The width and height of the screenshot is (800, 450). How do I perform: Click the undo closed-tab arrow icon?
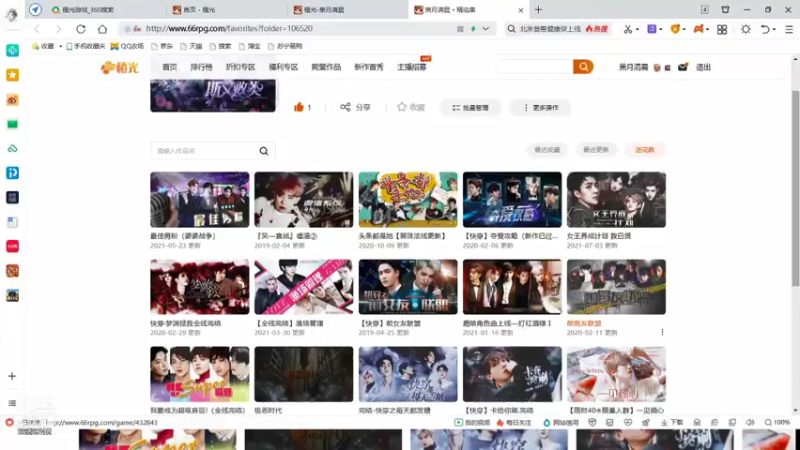point(765,30)
